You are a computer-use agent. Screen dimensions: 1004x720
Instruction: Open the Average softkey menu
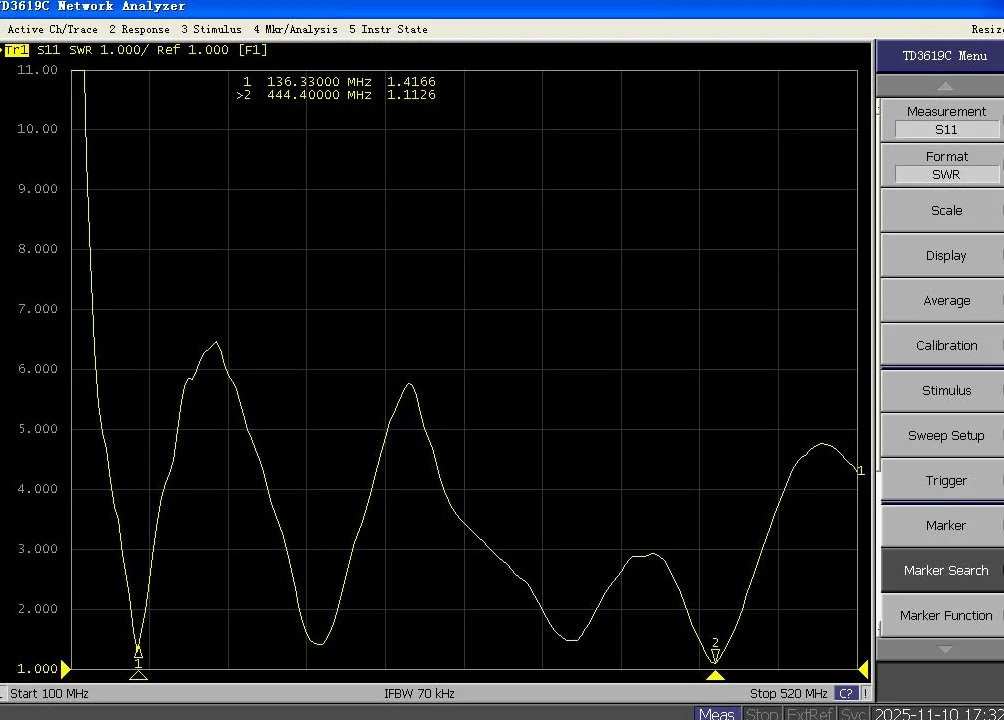tap(943, 300)
